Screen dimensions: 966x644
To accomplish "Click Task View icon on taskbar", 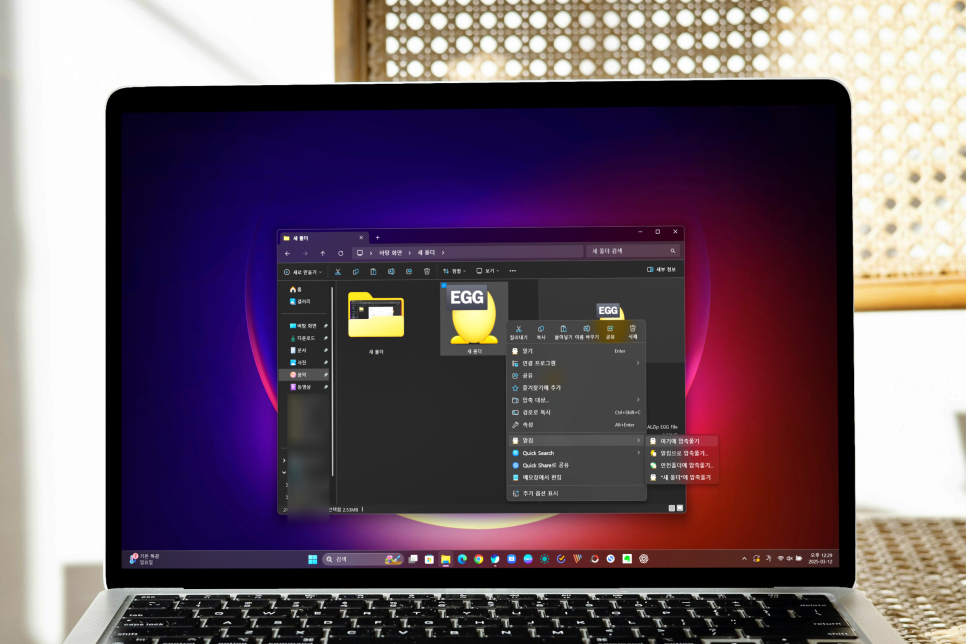I will (x=413, y=559).
